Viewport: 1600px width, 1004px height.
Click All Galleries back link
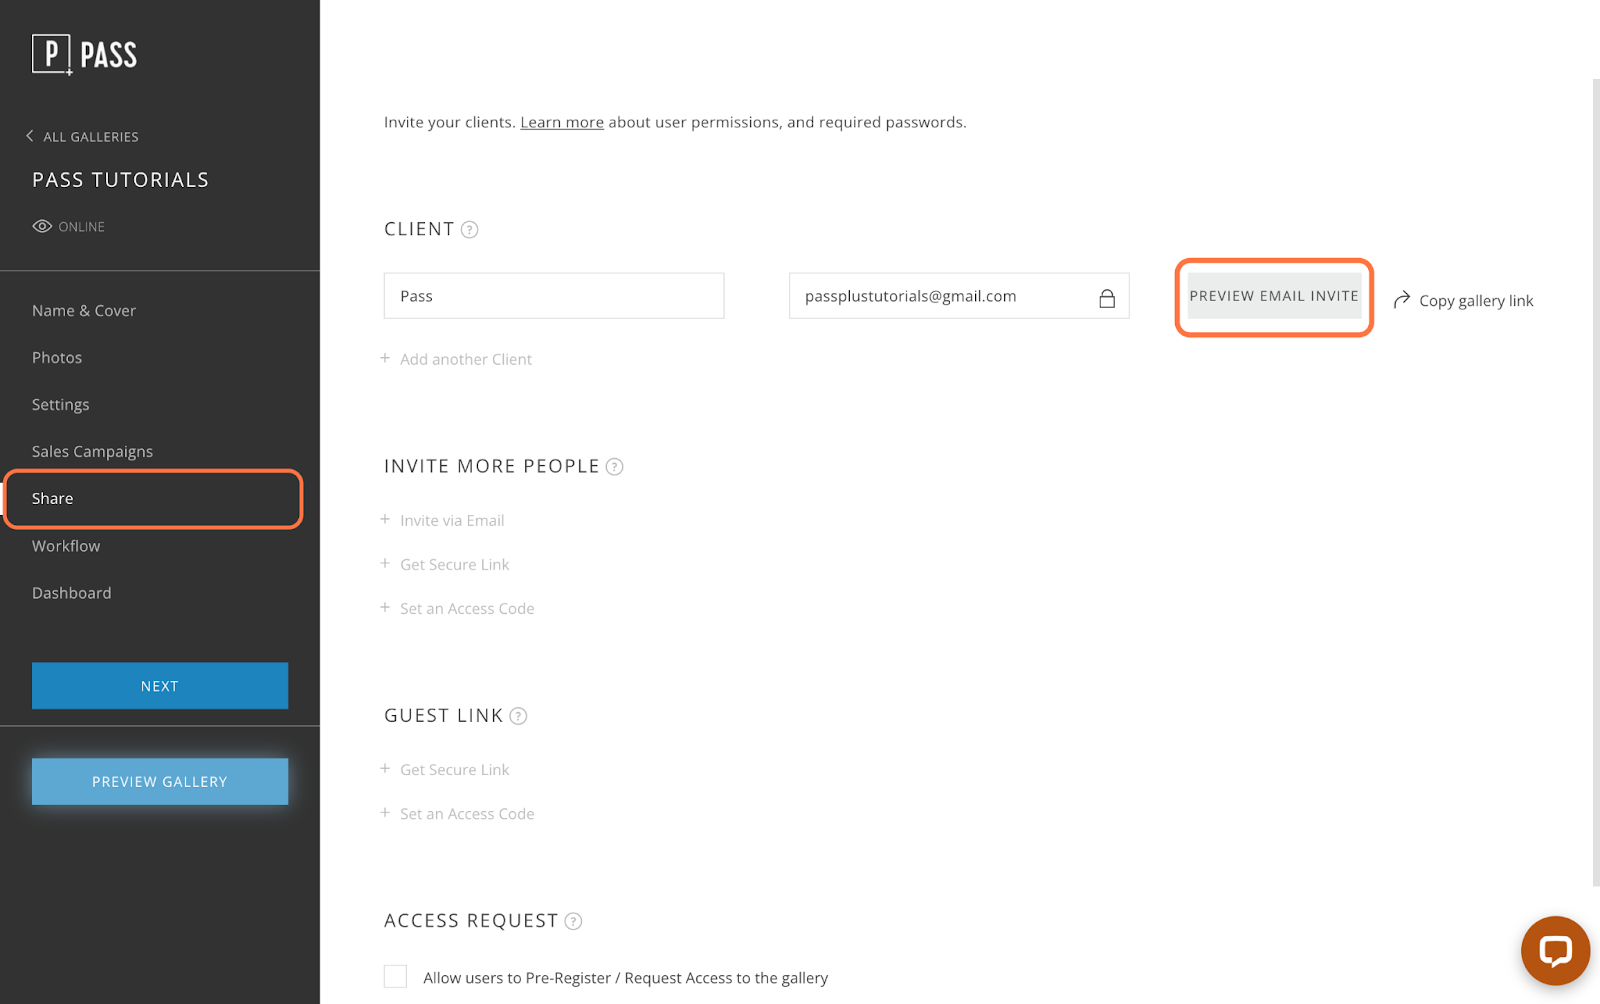click(x=91, y=137)
